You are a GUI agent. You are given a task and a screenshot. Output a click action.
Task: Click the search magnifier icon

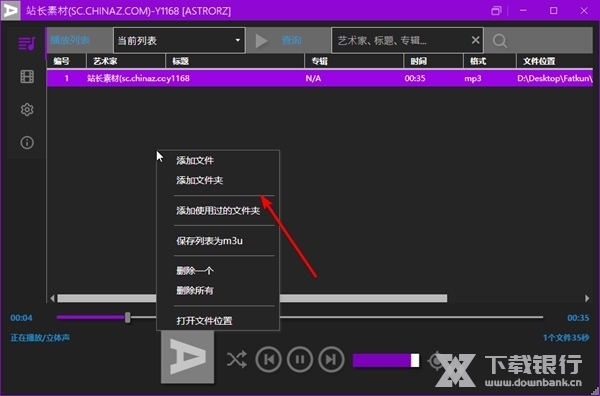tap(500, 41)
